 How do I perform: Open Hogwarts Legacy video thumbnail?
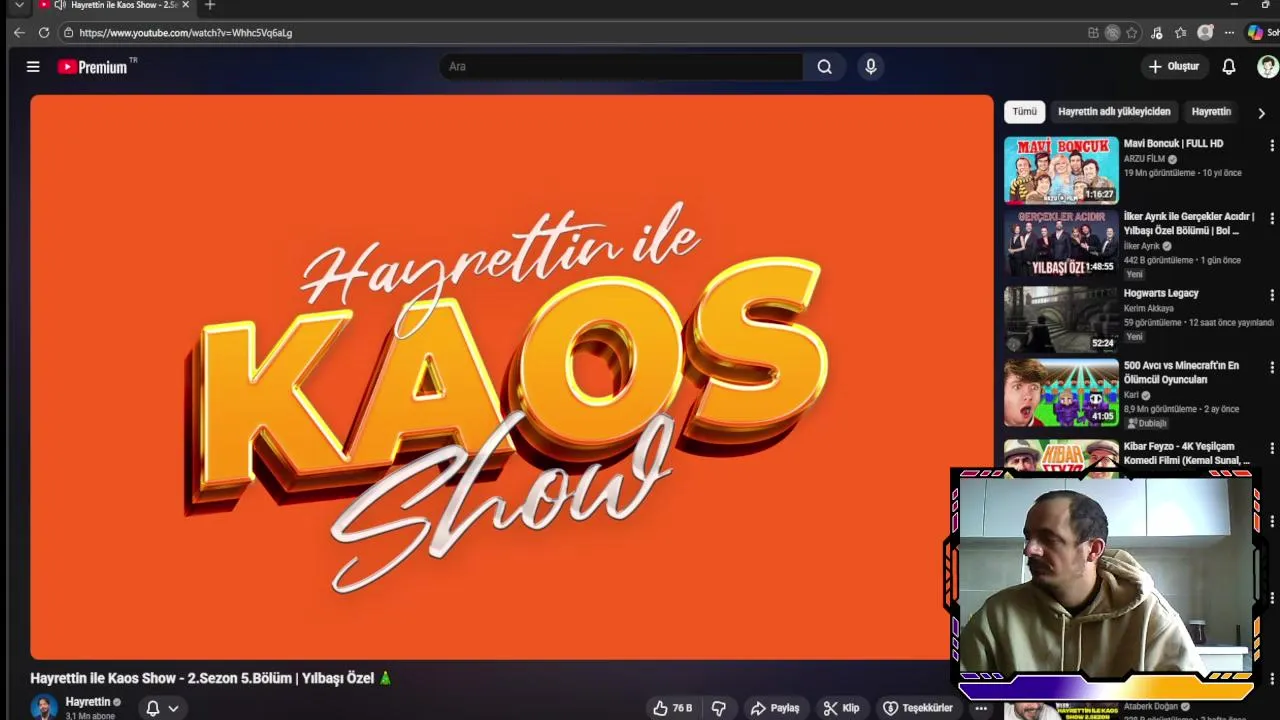pos(1061,320)
